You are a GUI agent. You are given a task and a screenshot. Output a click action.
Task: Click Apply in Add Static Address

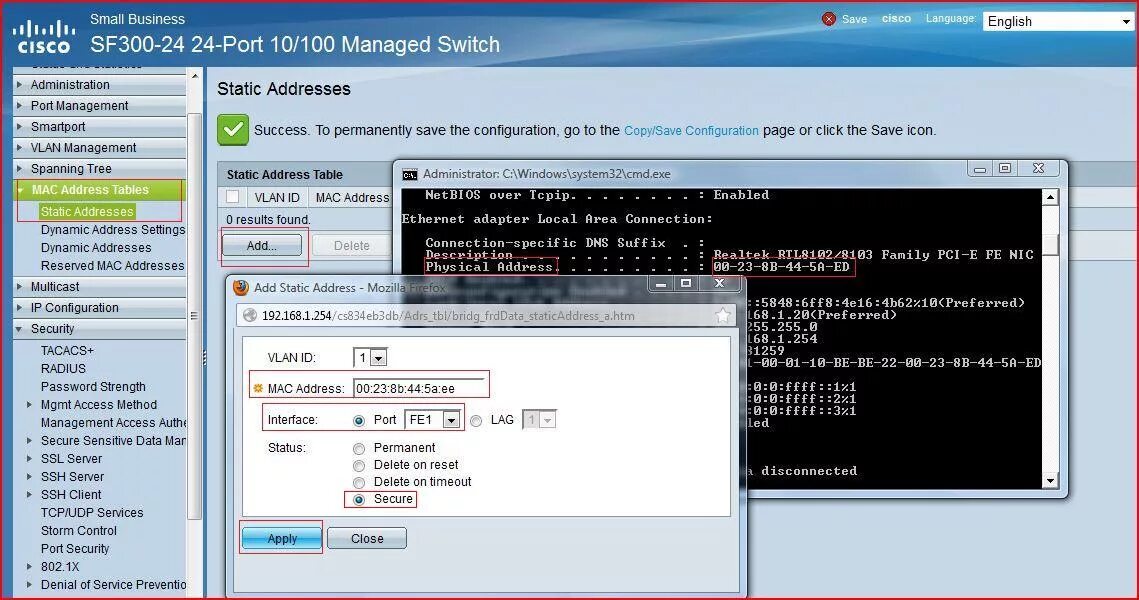(x=282, y=538)
